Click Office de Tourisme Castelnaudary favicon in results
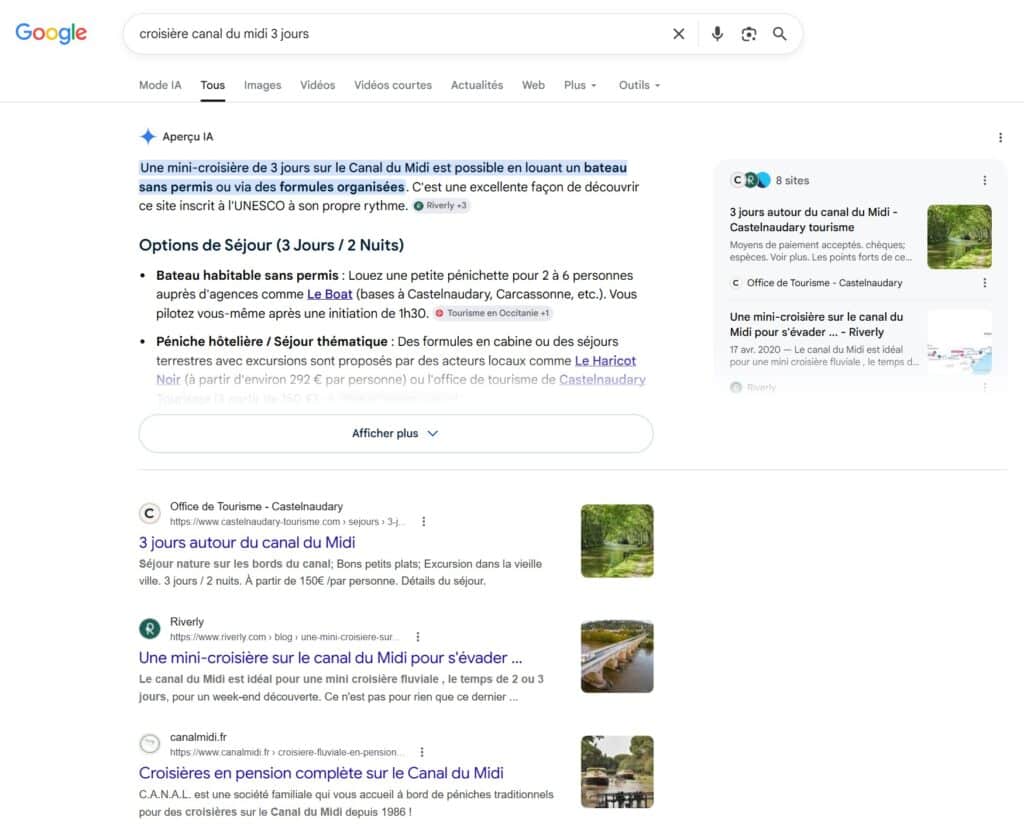The width and height of the screenshot is (1024, 824). coord(150,514)
